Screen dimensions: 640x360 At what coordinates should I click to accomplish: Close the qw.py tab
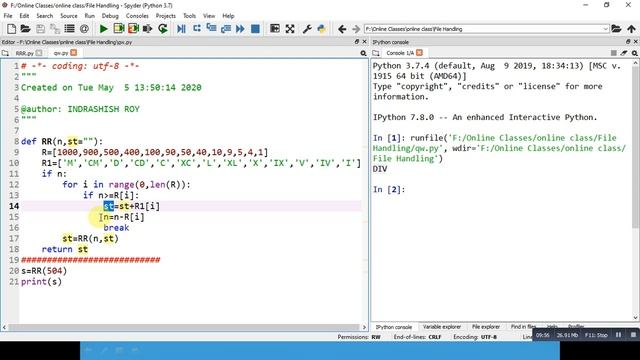tap(73, 53)
